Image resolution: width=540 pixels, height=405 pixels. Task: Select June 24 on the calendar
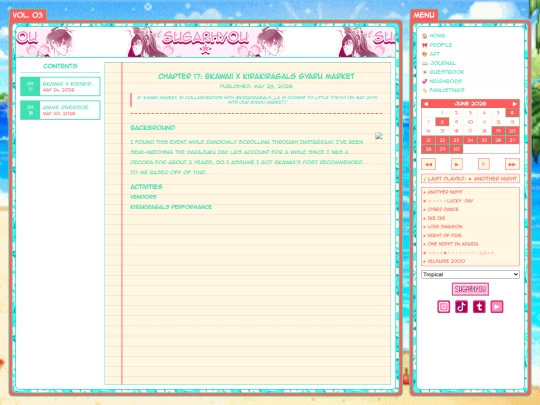coord(470,140)
